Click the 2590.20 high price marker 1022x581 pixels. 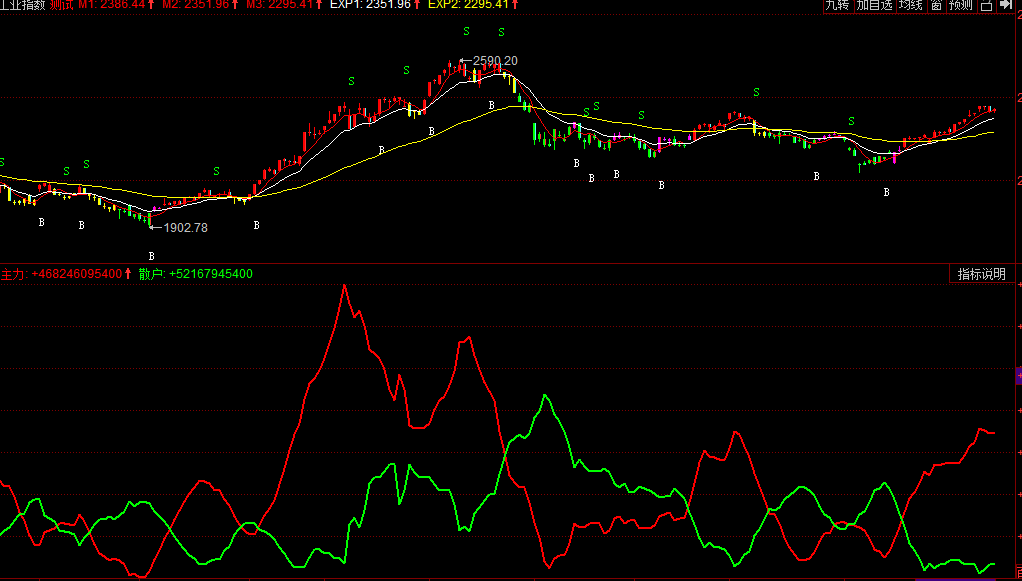point(494,61)
